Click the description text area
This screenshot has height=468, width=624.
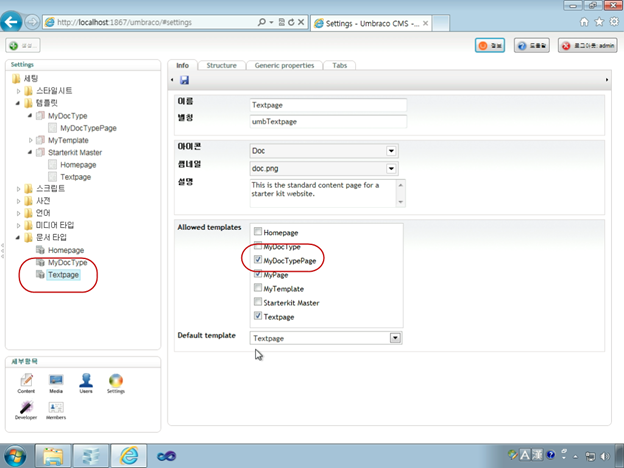pos(324,193)
